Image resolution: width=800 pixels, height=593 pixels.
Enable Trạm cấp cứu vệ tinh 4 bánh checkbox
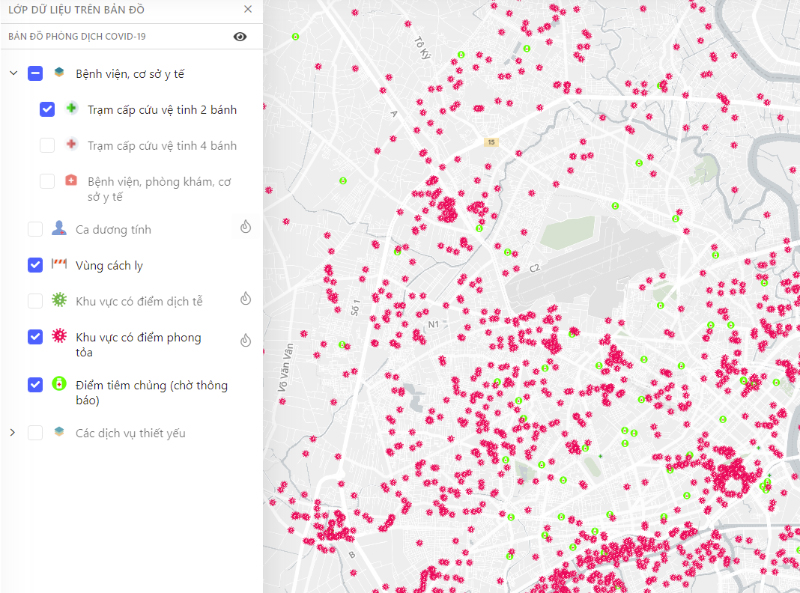[x=47, y=145]
